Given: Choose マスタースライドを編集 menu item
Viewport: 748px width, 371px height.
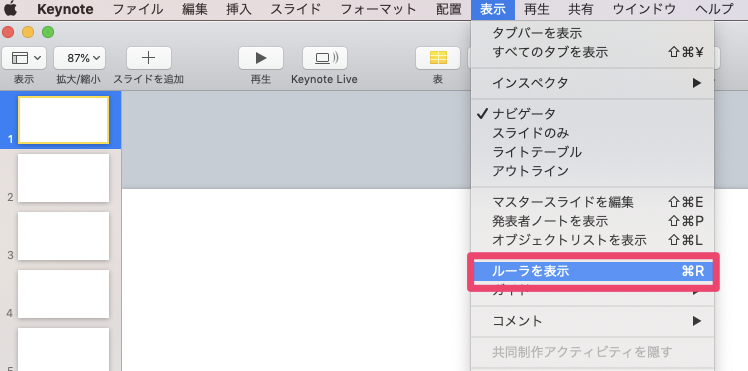Looking at the screenshot, I should (x=592, y=202).
